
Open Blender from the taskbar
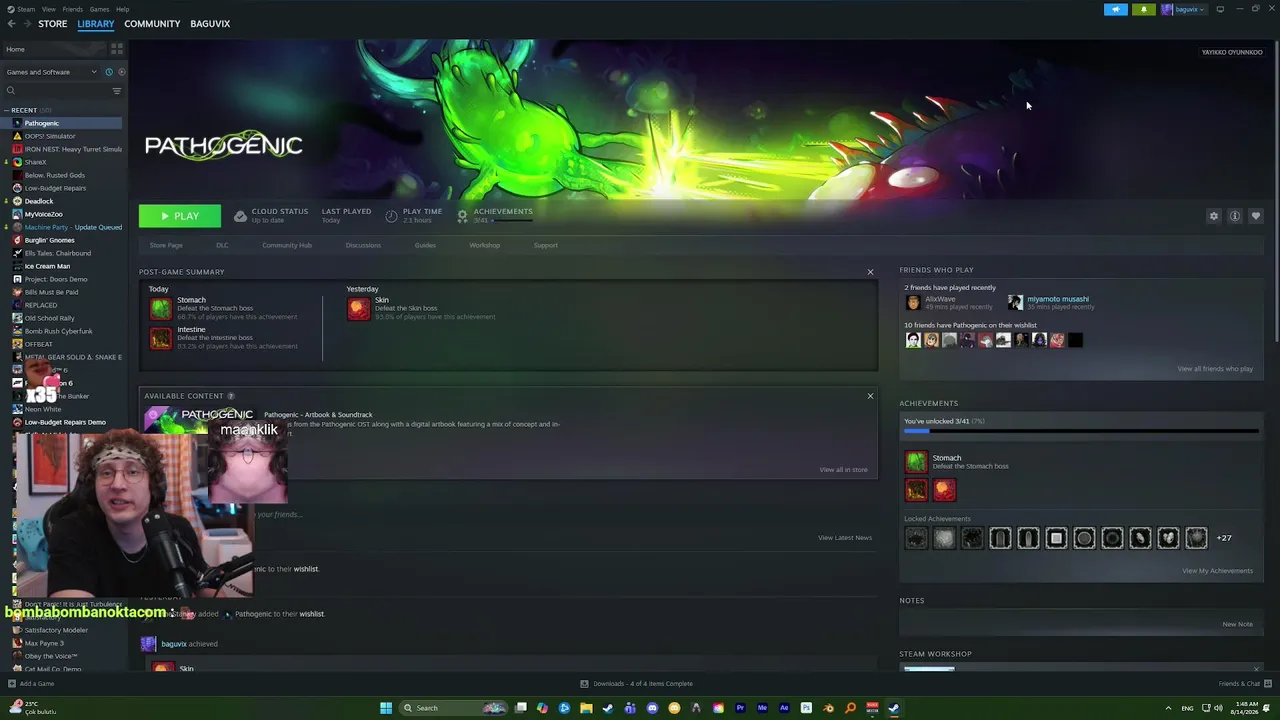828,708
